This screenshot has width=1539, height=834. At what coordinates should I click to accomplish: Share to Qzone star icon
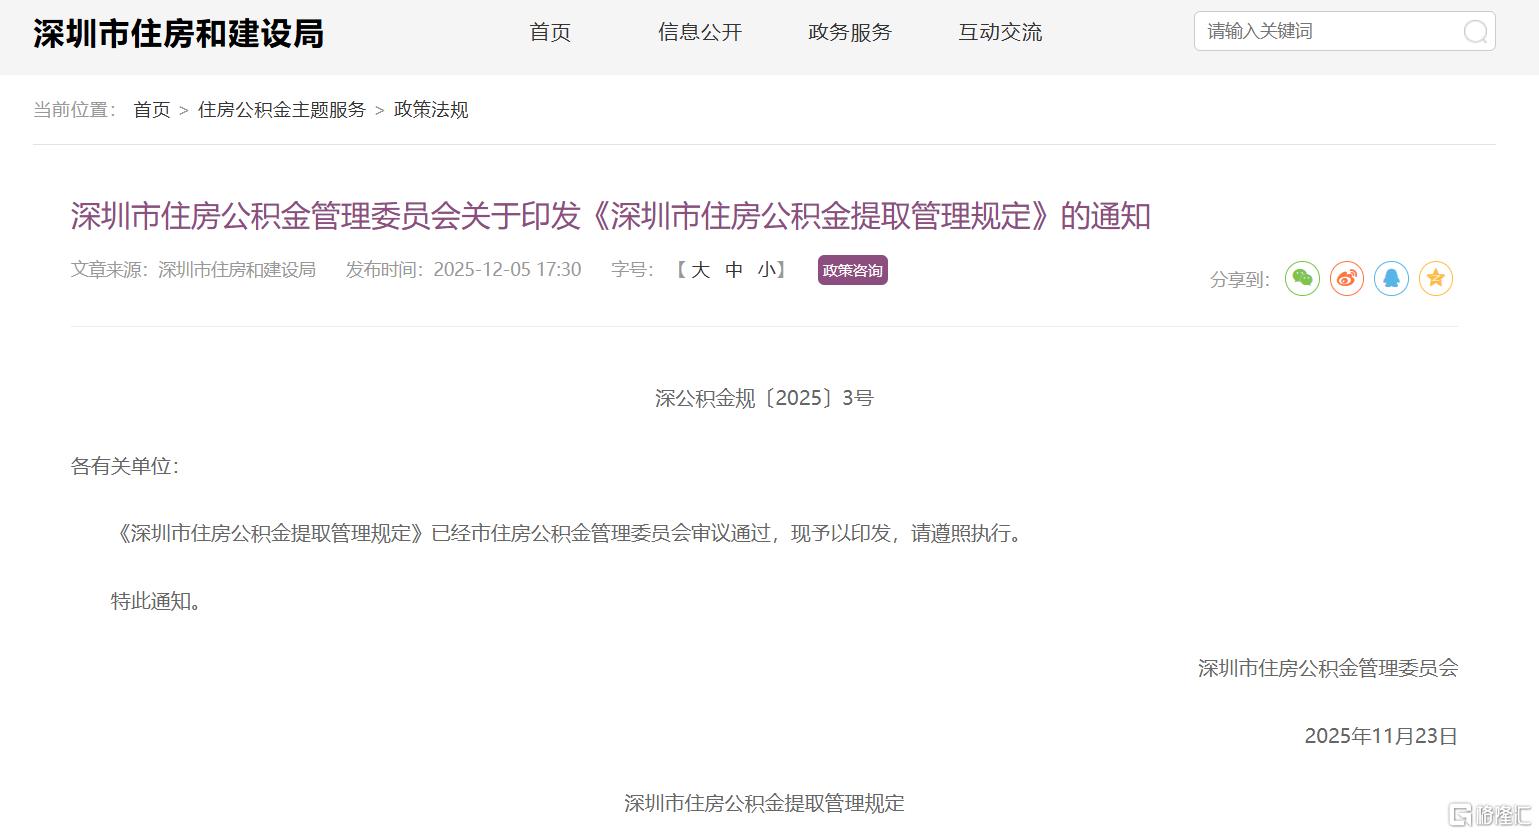[1436, 279]
